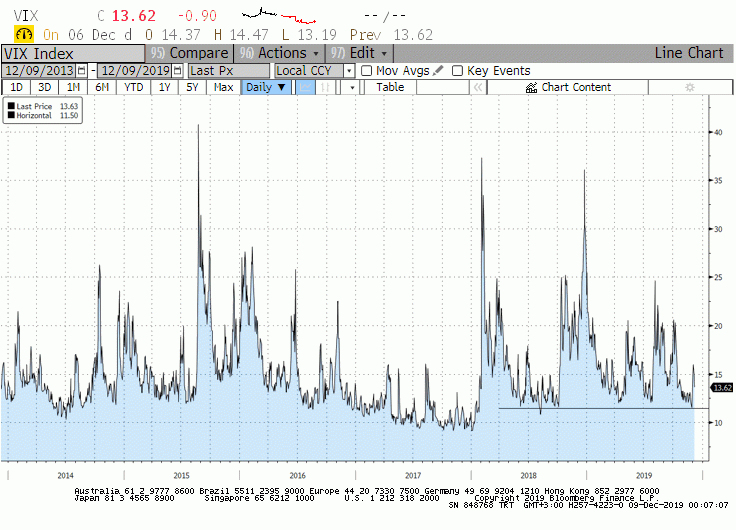Image resolution: width=736 pixels, height=530 pixels.
Task: Click the L 13.19 low value
Action: pos(310,35)
